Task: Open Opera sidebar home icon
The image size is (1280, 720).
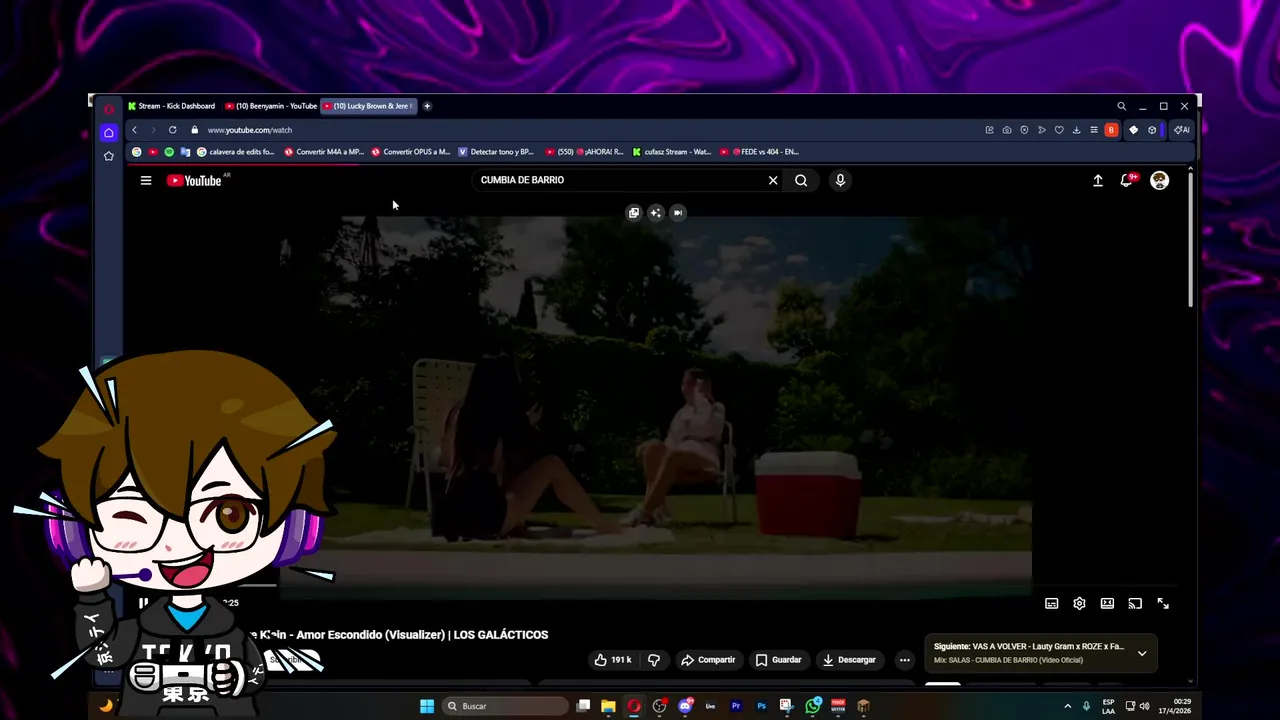Action: pyautogui.click(x=109, y=132)
